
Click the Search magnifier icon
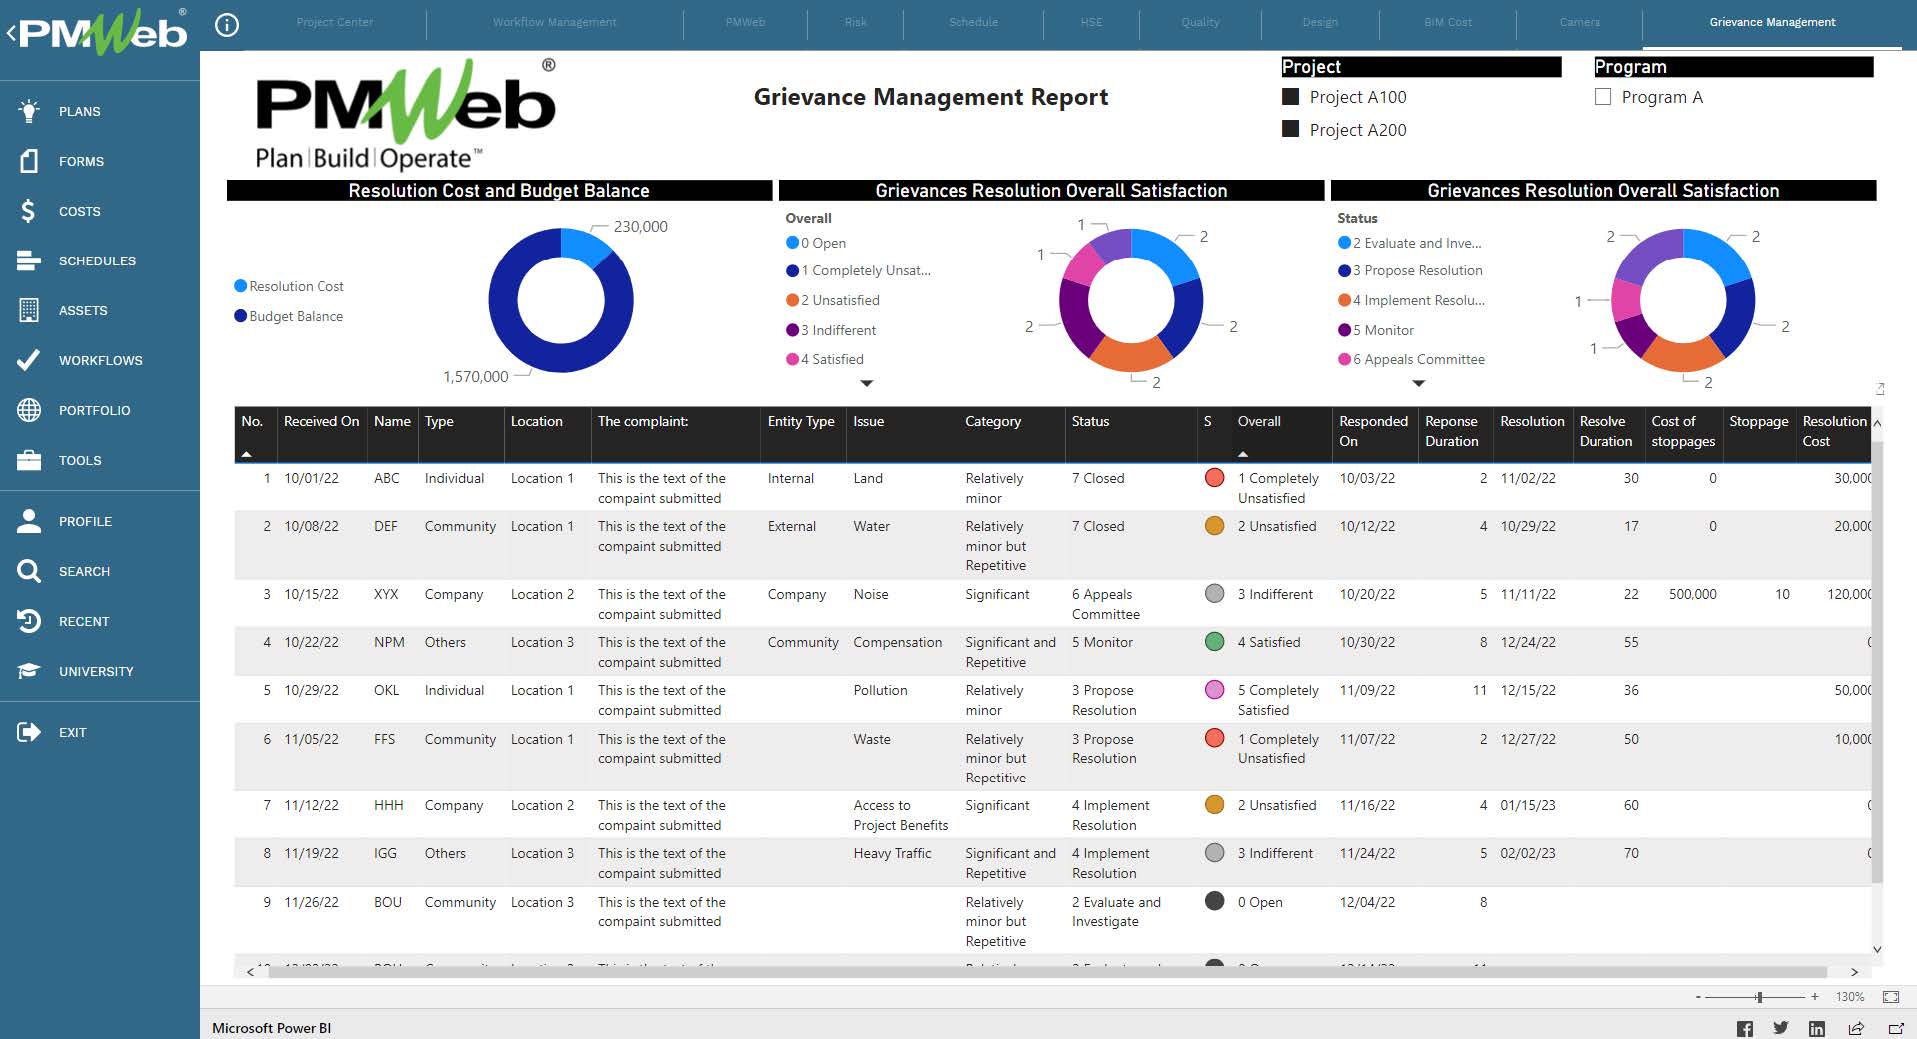(x=29, y=571)
